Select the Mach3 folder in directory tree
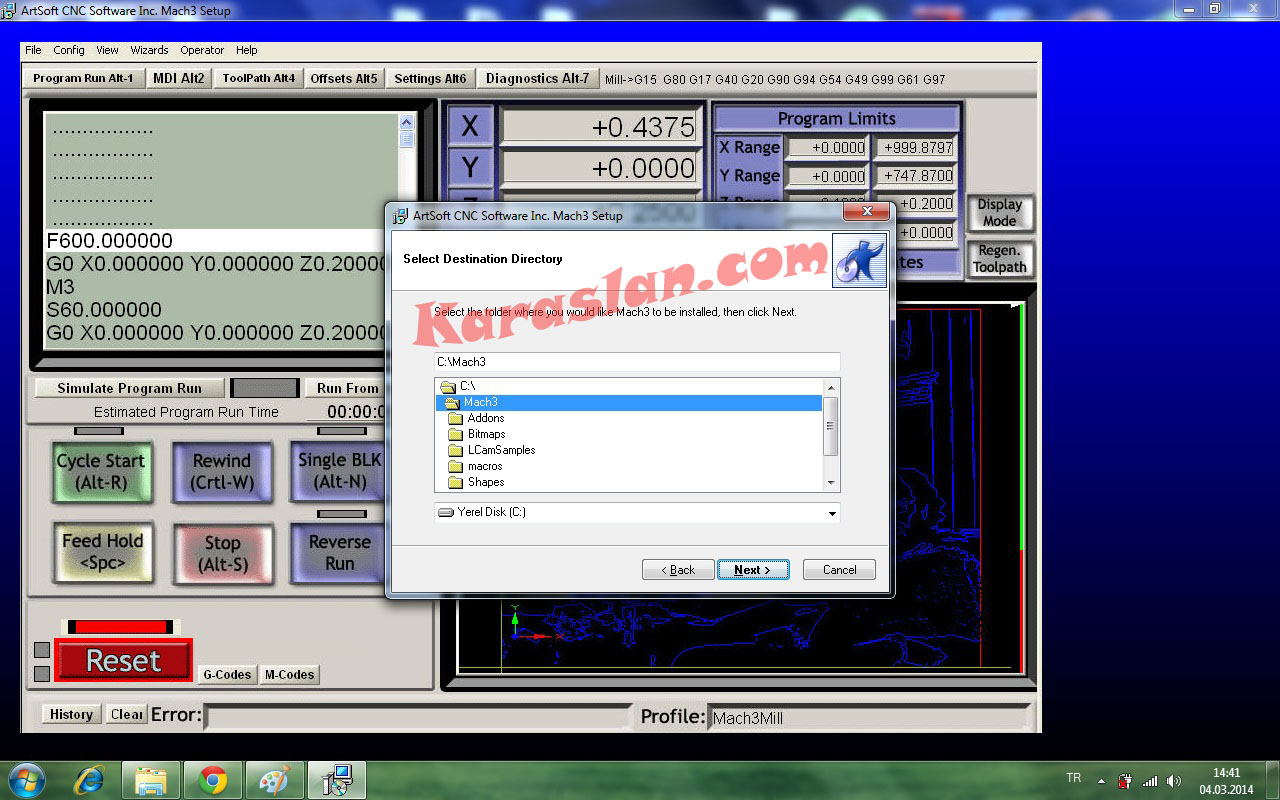Screen dimensions: 1280x800 (x=629, y=402)
